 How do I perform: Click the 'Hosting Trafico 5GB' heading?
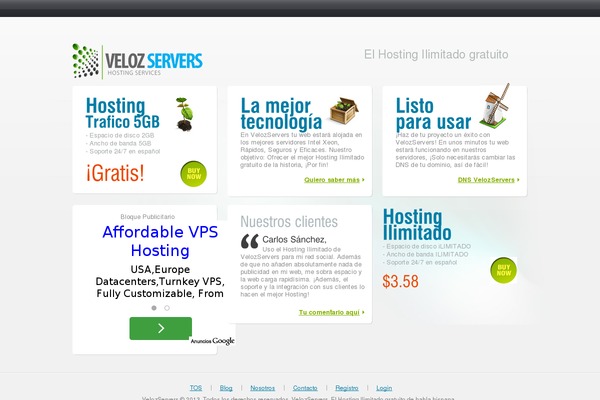click(122, 113)
